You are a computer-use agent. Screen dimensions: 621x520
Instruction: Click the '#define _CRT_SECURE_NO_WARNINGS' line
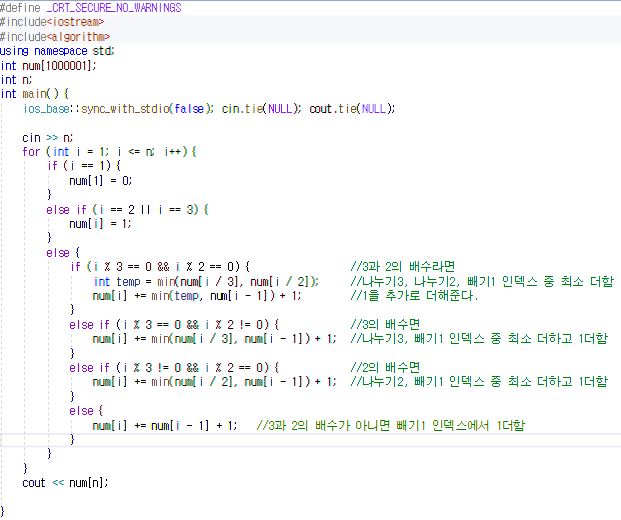tap(91, 8)
